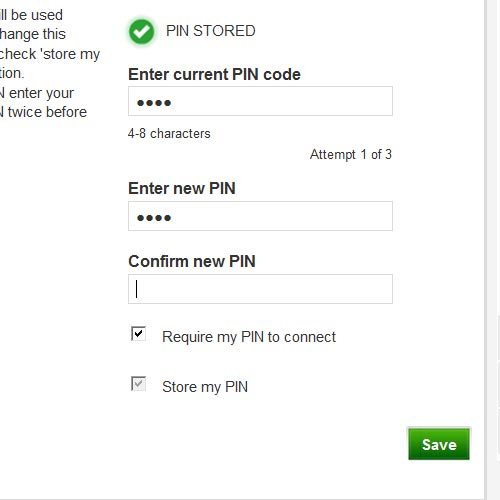Click the Confirm new PIN heading
This screenshot has width=500, height=500.
pos(192,261)
